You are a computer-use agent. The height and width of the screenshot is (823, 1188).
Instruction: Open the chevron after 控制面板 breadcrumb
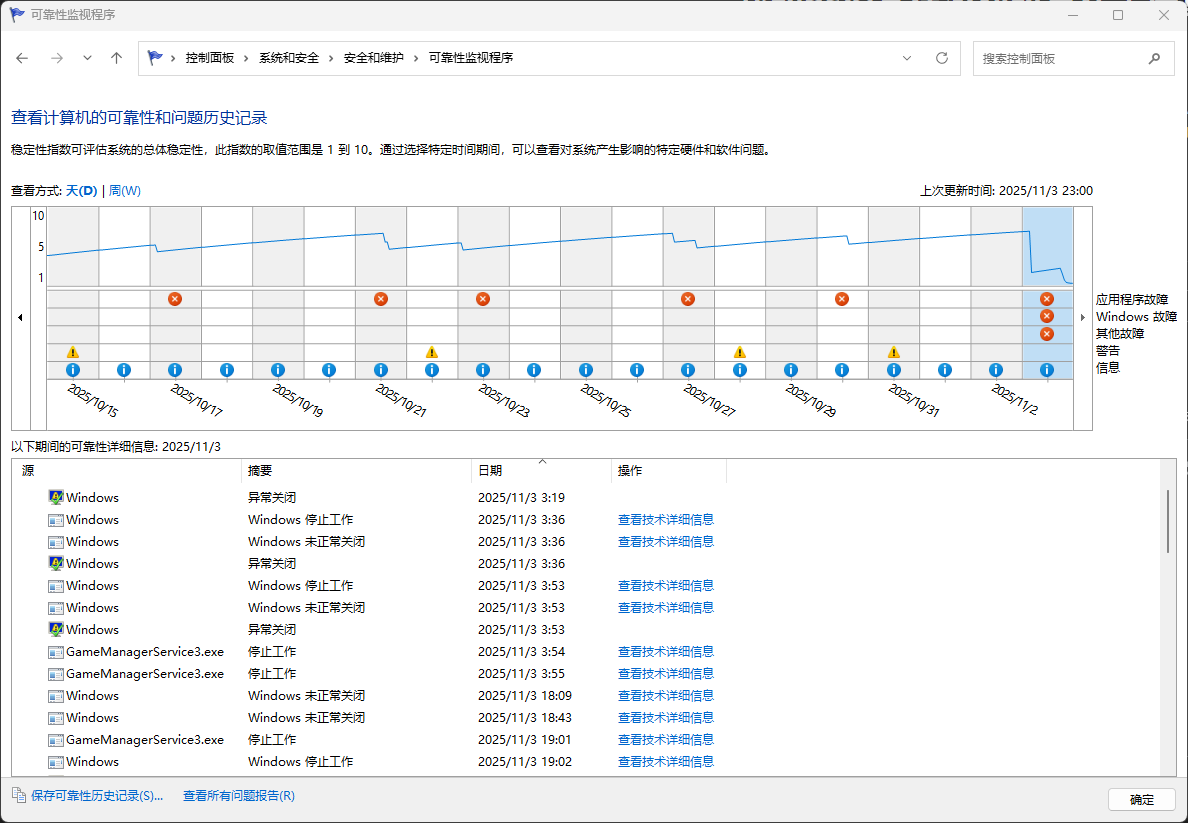(246, 58)
